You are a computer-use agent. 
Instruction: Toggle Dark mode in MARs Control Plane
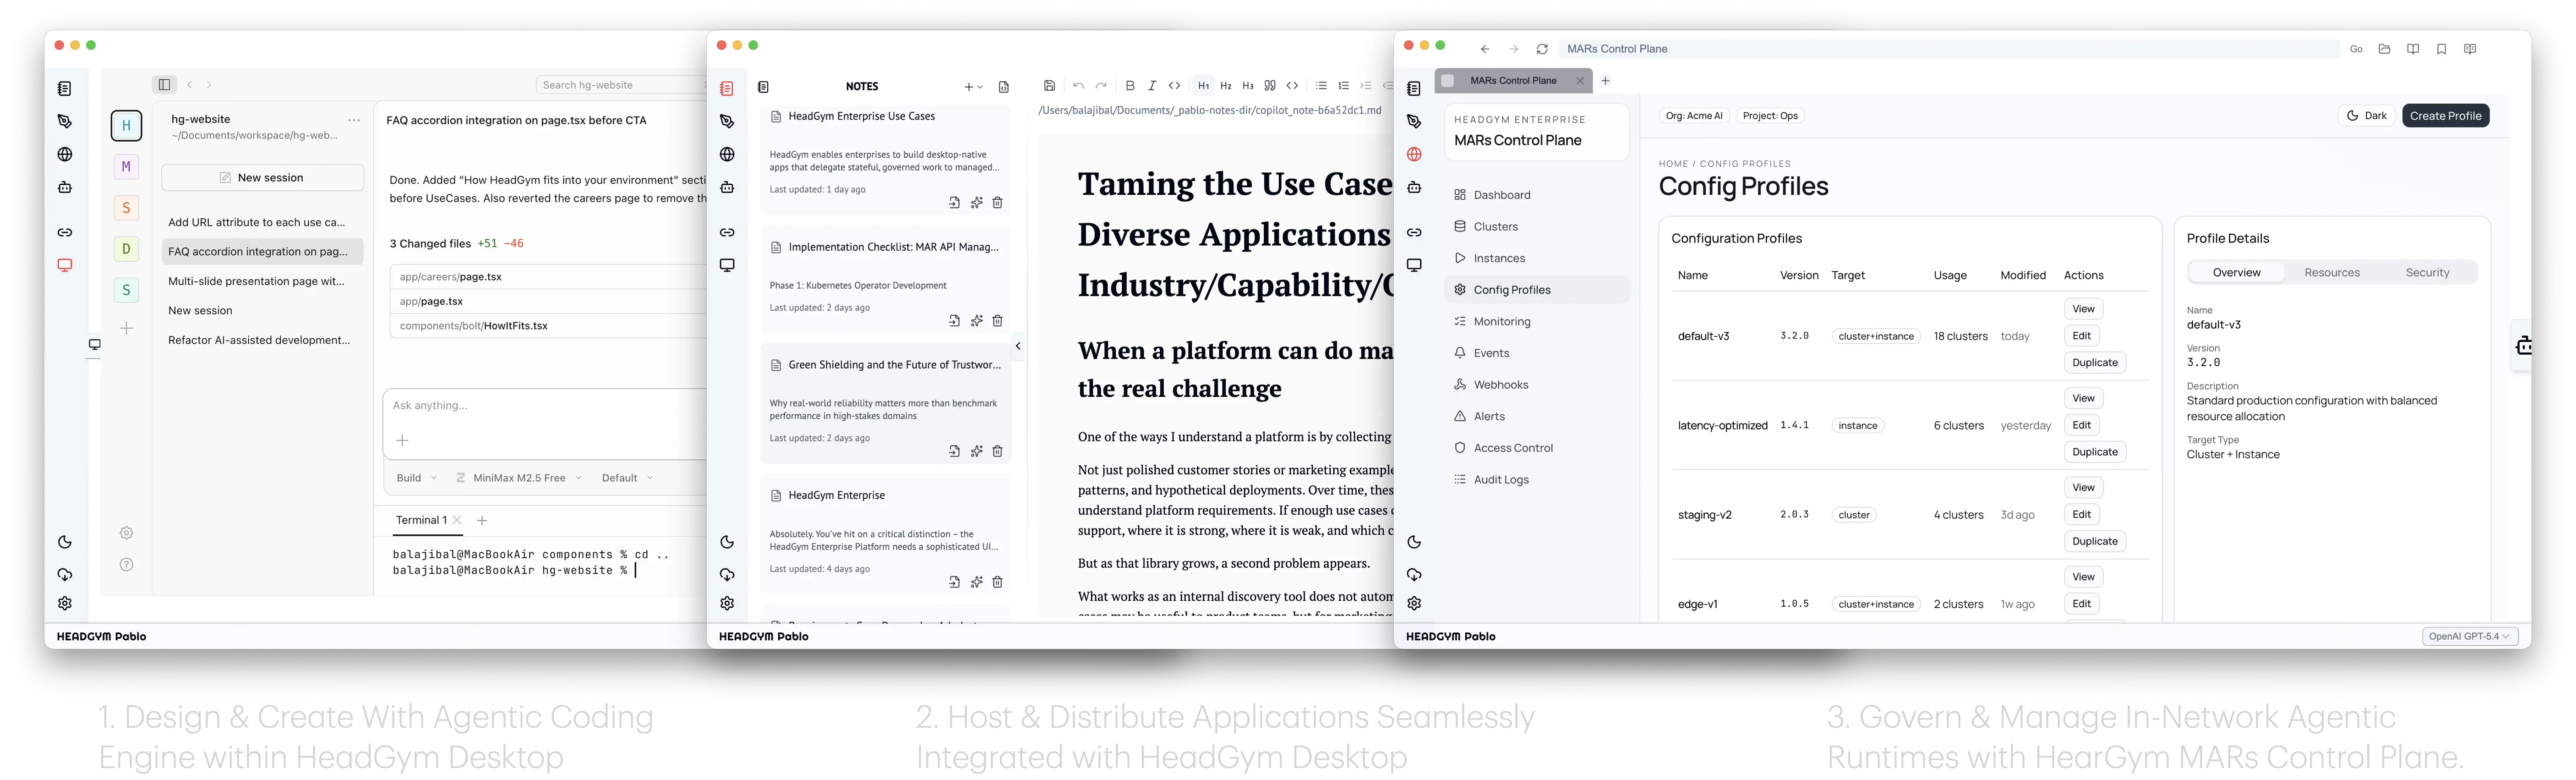[2367, 116]
